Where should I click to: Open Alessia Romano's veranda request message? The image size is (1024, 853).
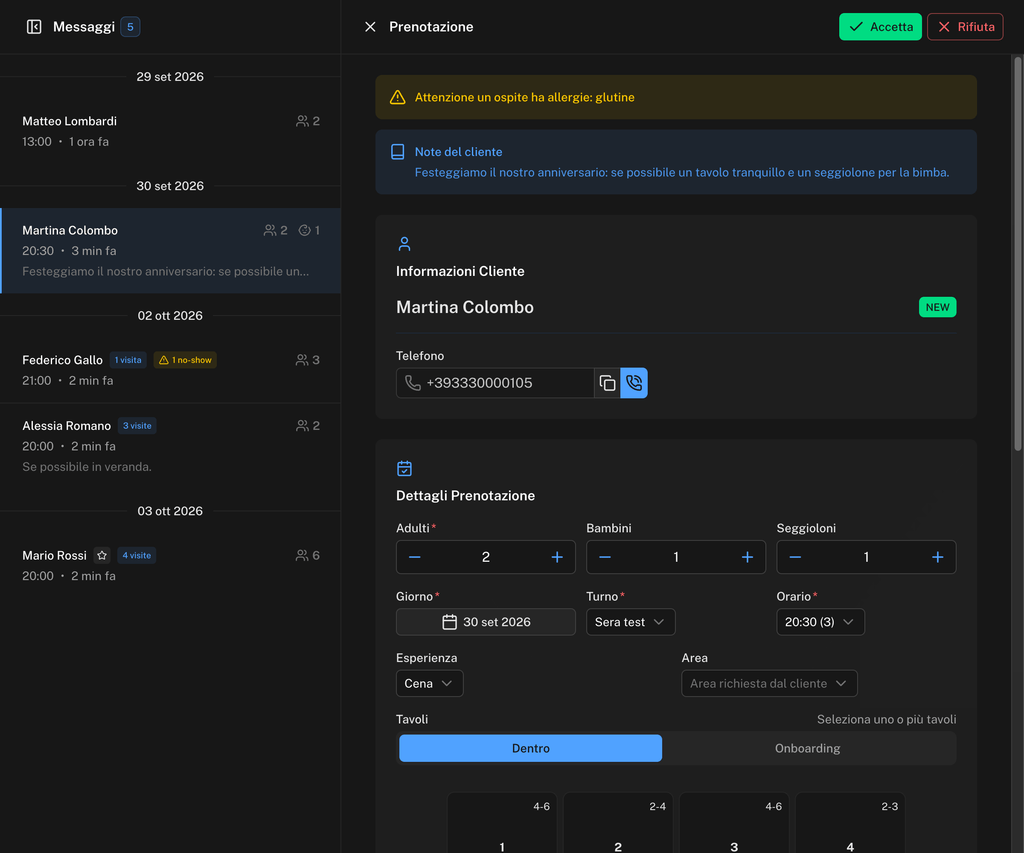tap(170, 446)
